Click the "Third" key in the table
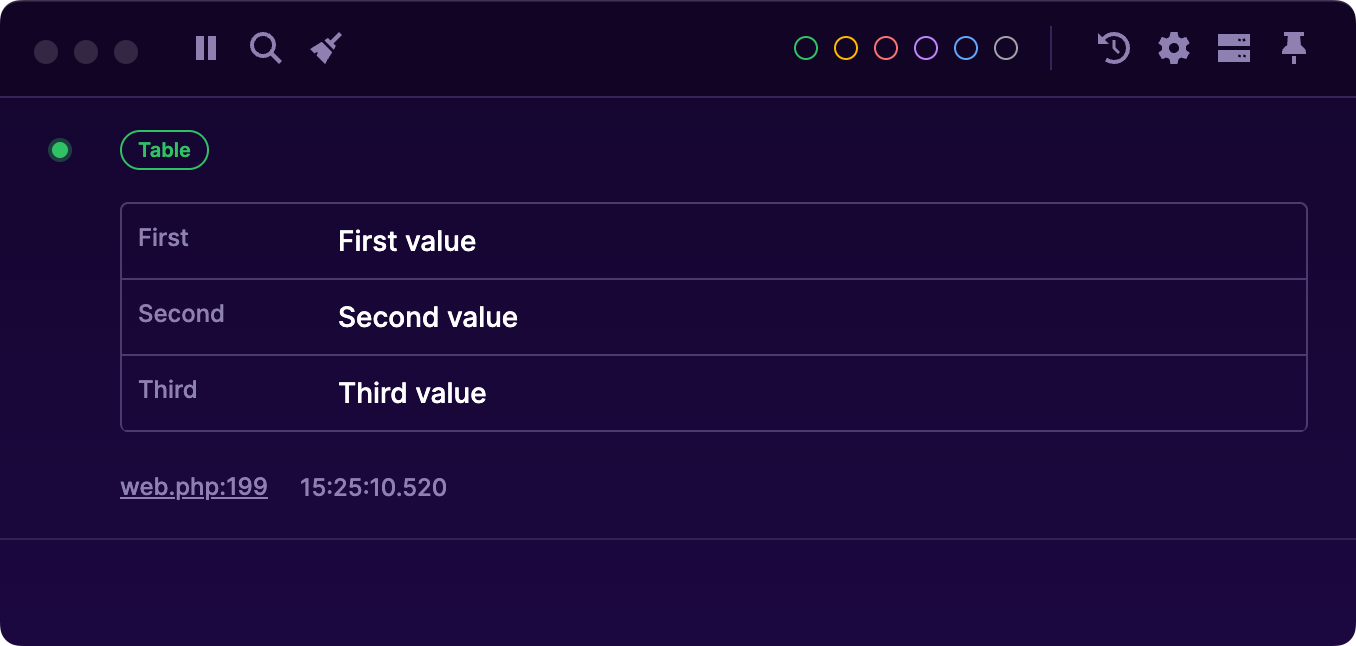Screen dimensions: 1356x646 pos(168,389)
